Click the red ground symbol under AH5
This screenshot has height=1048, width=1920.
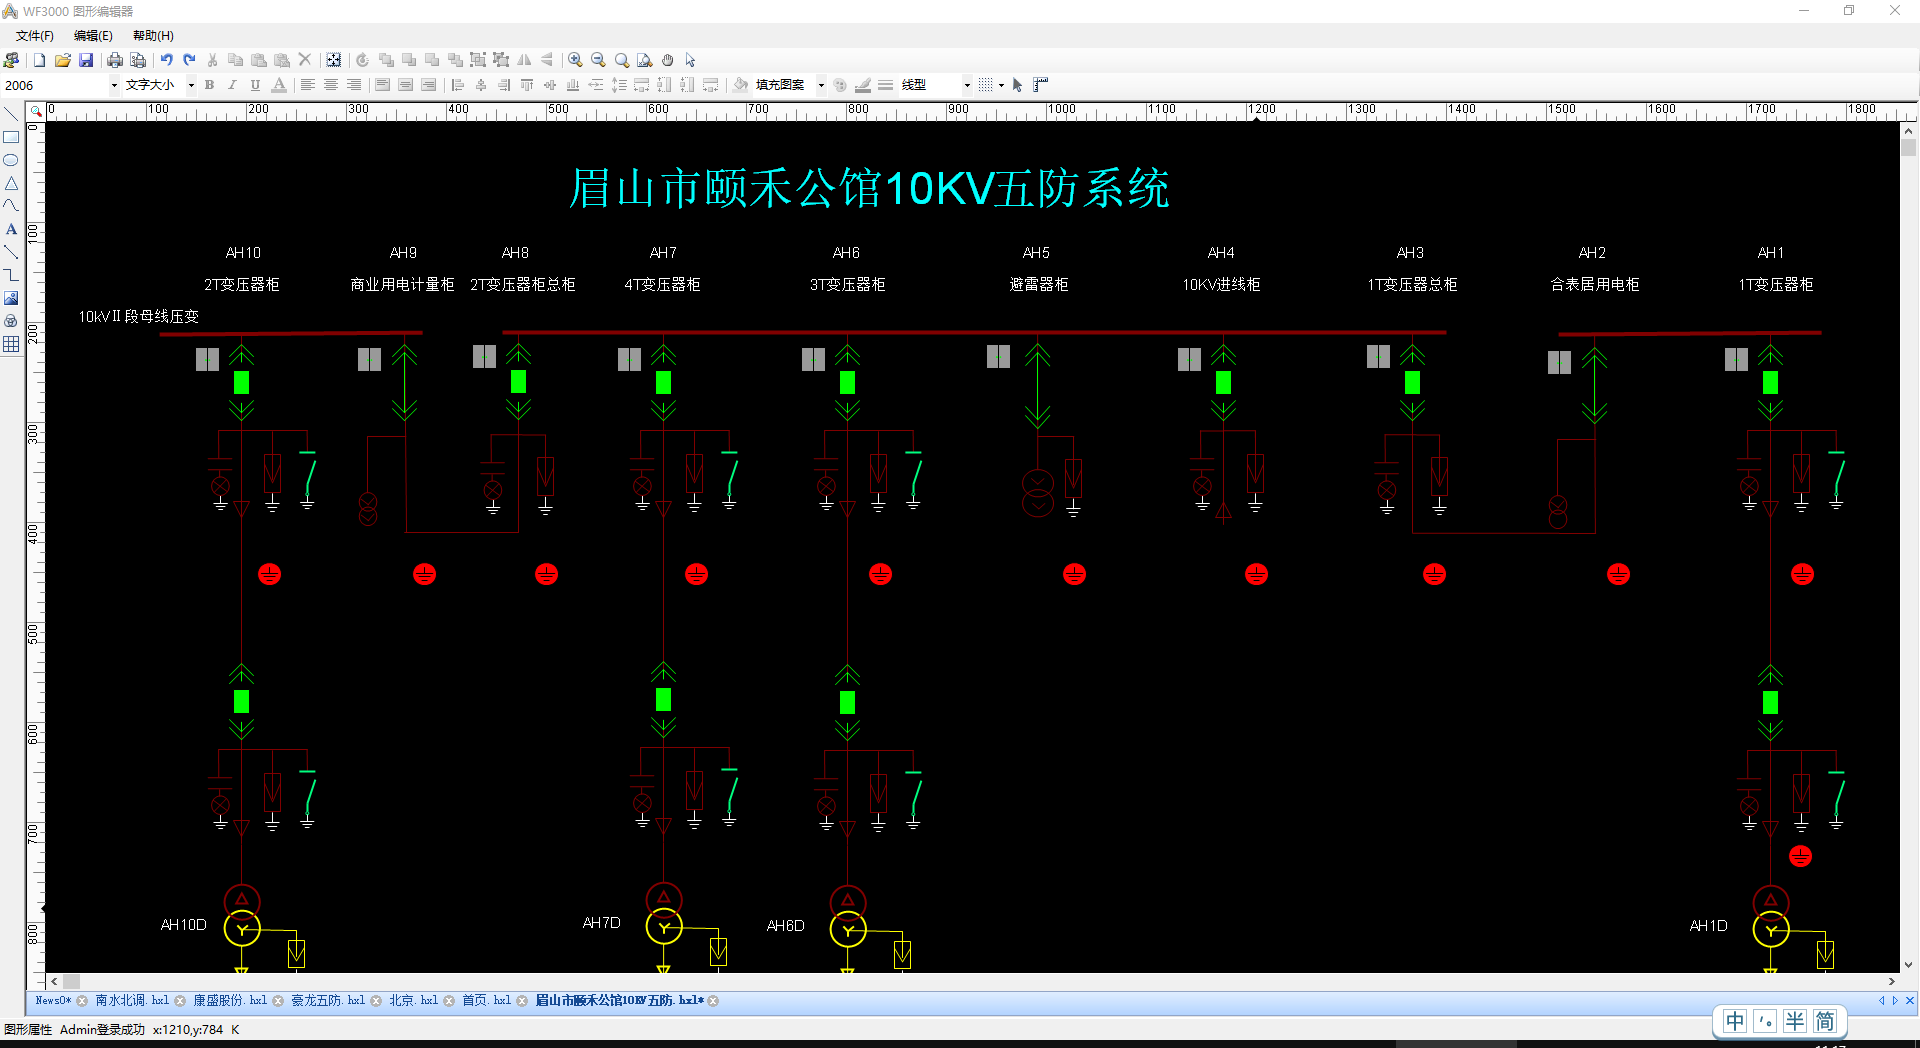click(1074, 574)
